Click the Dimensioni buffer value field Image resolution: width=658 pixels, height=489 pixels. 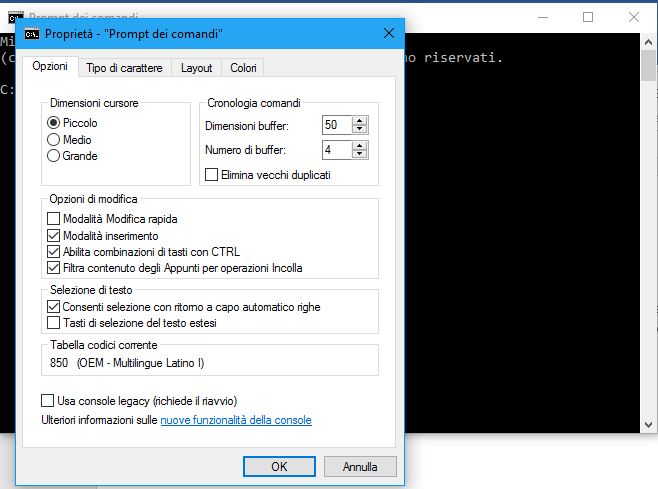pos(336,126)
